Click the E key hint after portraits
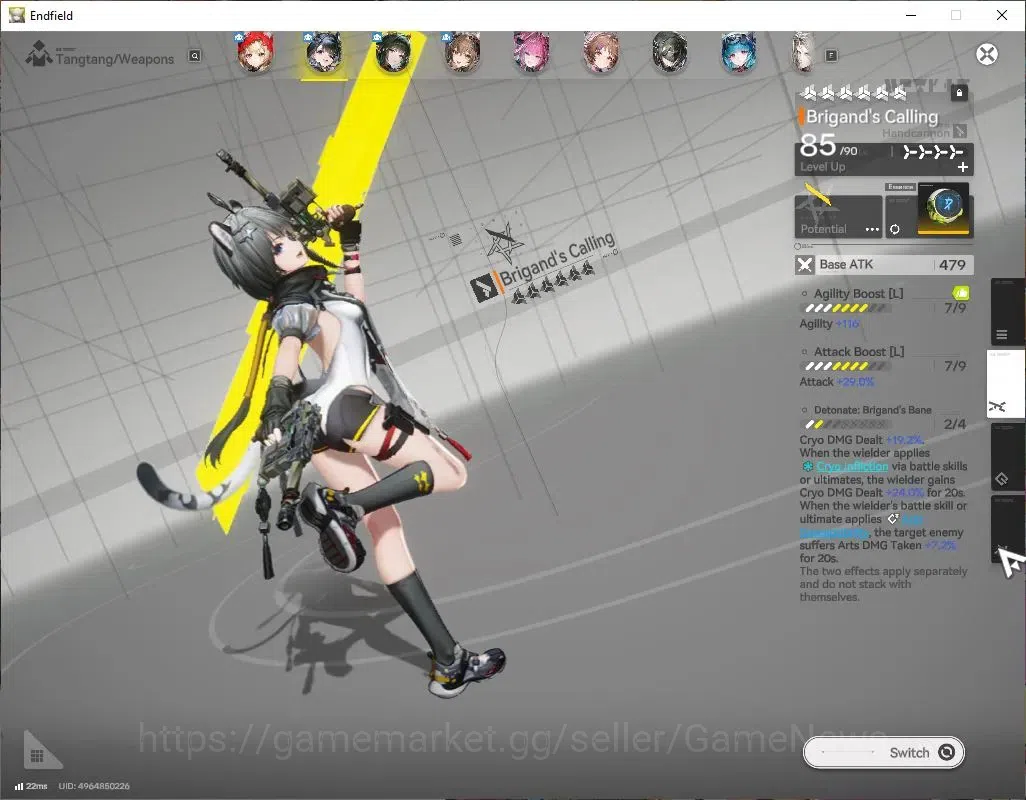This screenshot has width=1026, height=800. pyautogui.click(x=831, y=56)
